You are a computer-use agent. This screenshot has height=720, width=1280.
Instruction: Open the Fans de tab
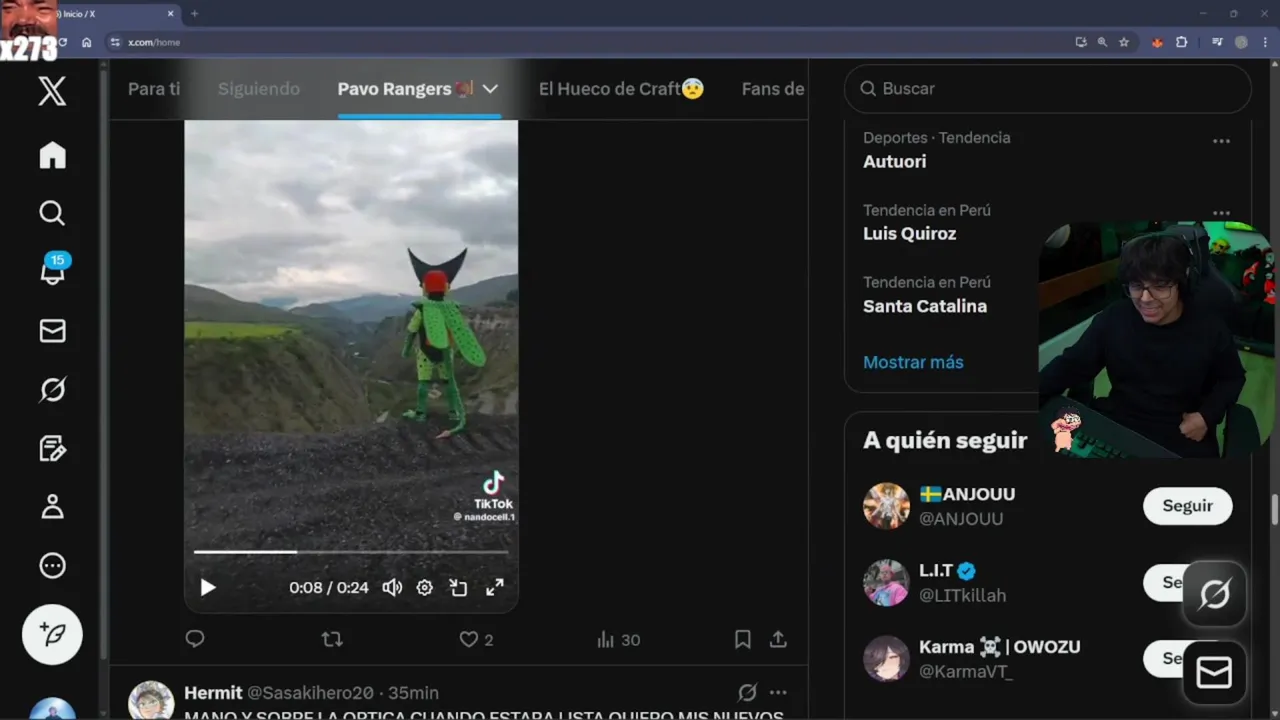[x=773, y=89]
